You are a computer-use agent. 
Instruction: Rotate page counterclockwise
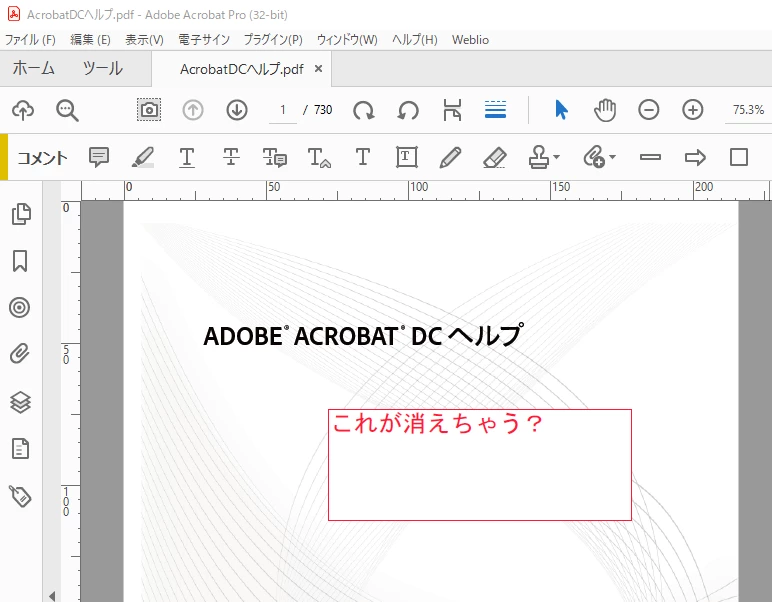click(408, 110)
